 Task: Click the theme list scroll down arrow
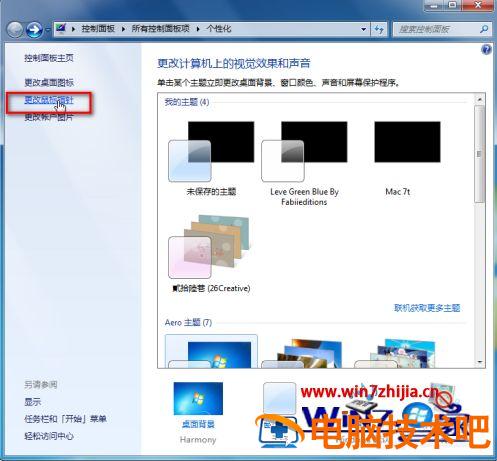(x=480, y=362)
